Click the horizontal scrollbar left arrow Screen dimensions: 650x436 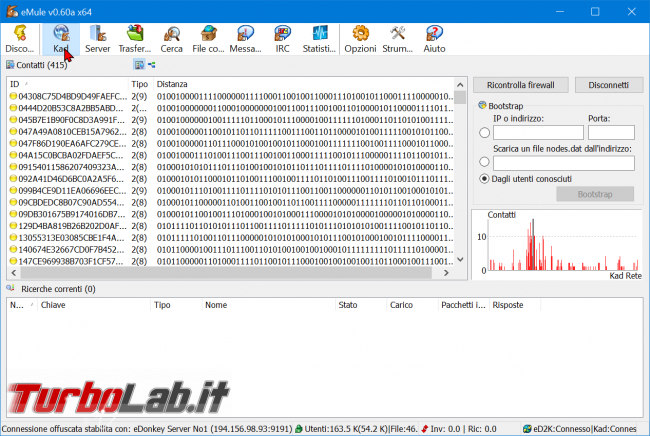[14, 273]
